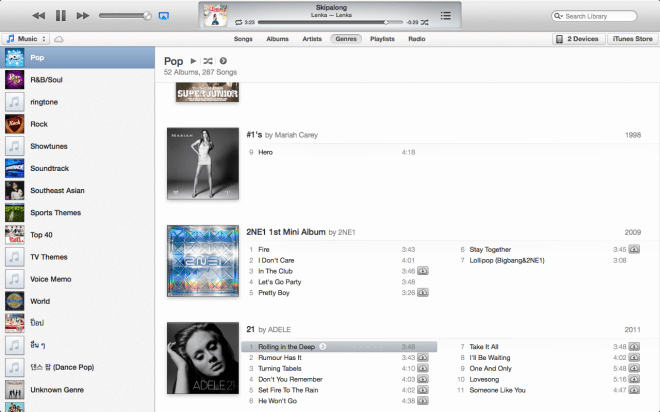Viewport: 660px width, 412px height.
Task: Click iCloud download icon for In The Club
Action: click(x=423, y=271)
